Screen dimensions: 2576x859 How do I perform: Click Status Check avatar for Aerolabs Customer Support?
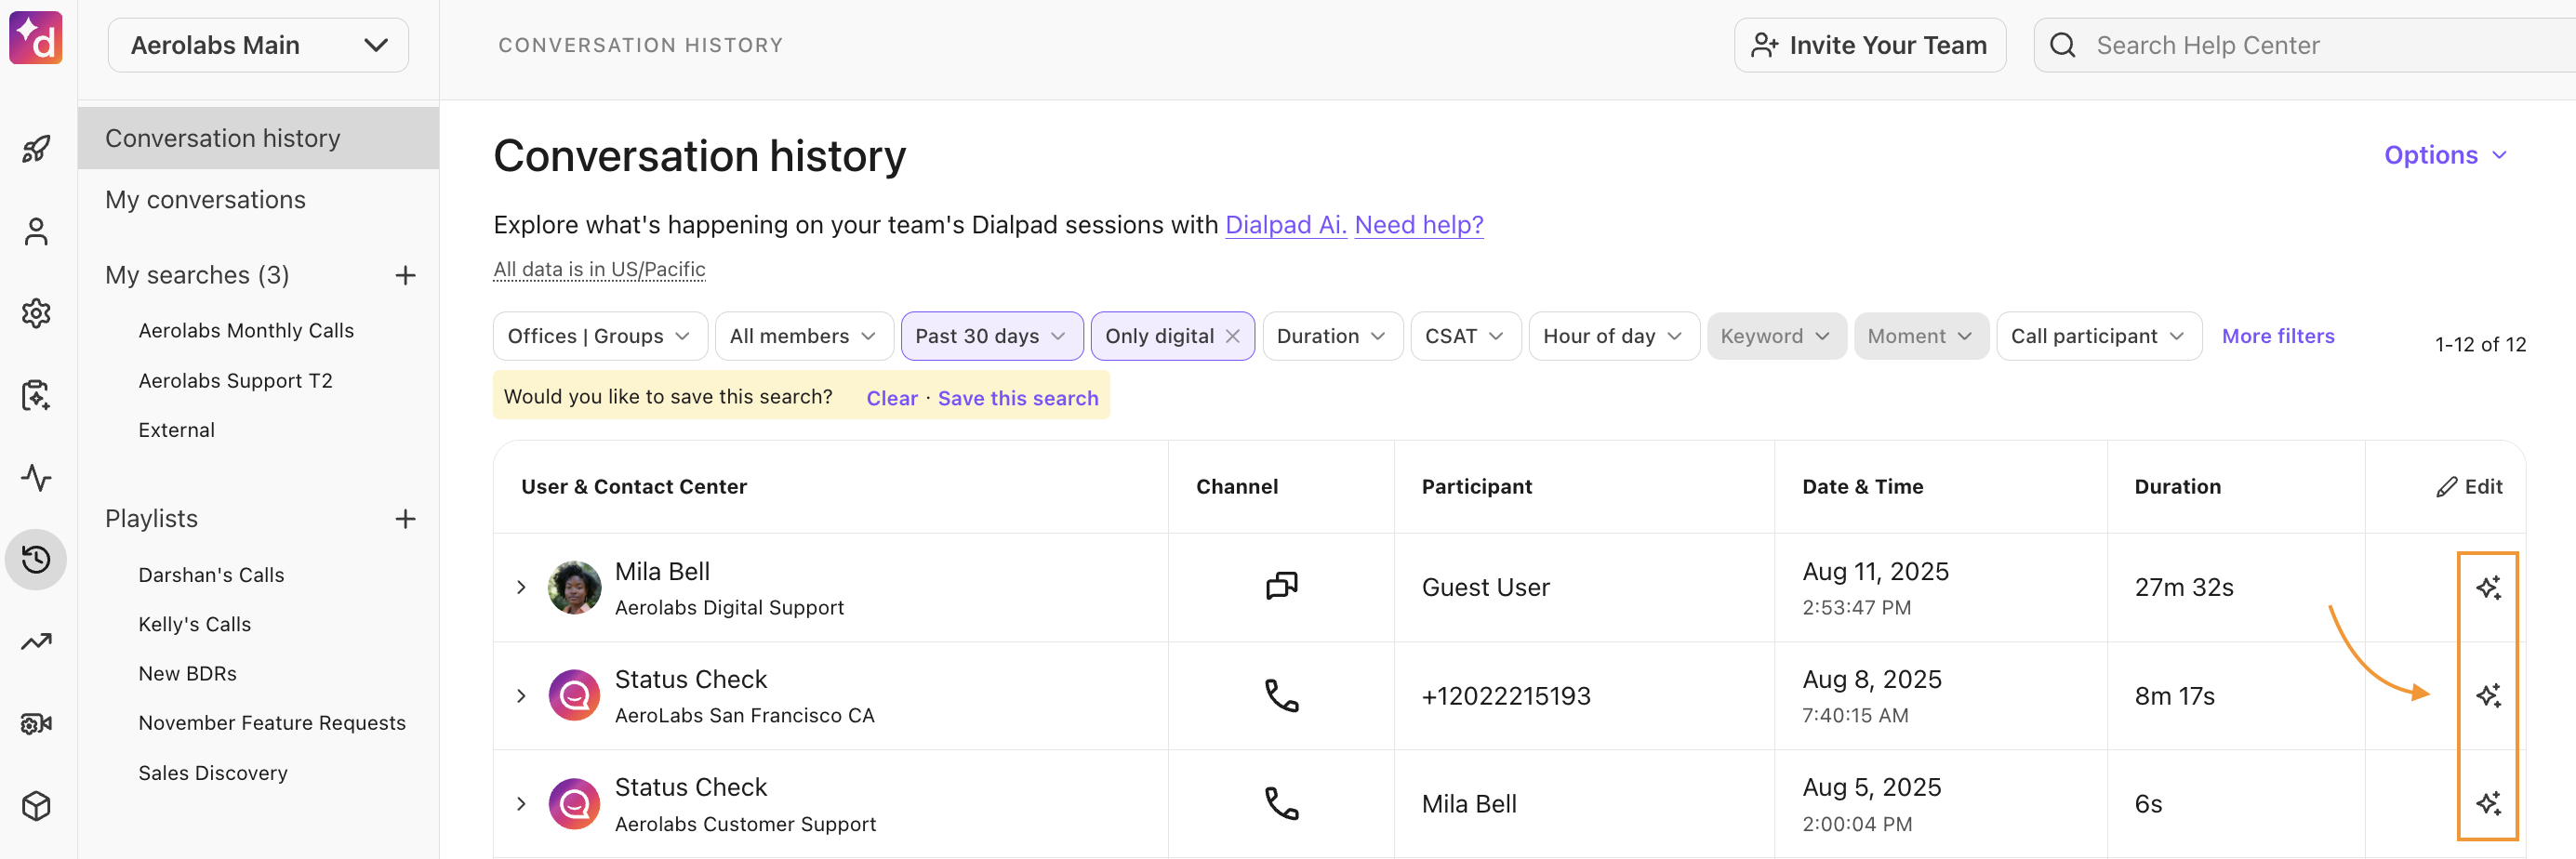tap(574, 803)
